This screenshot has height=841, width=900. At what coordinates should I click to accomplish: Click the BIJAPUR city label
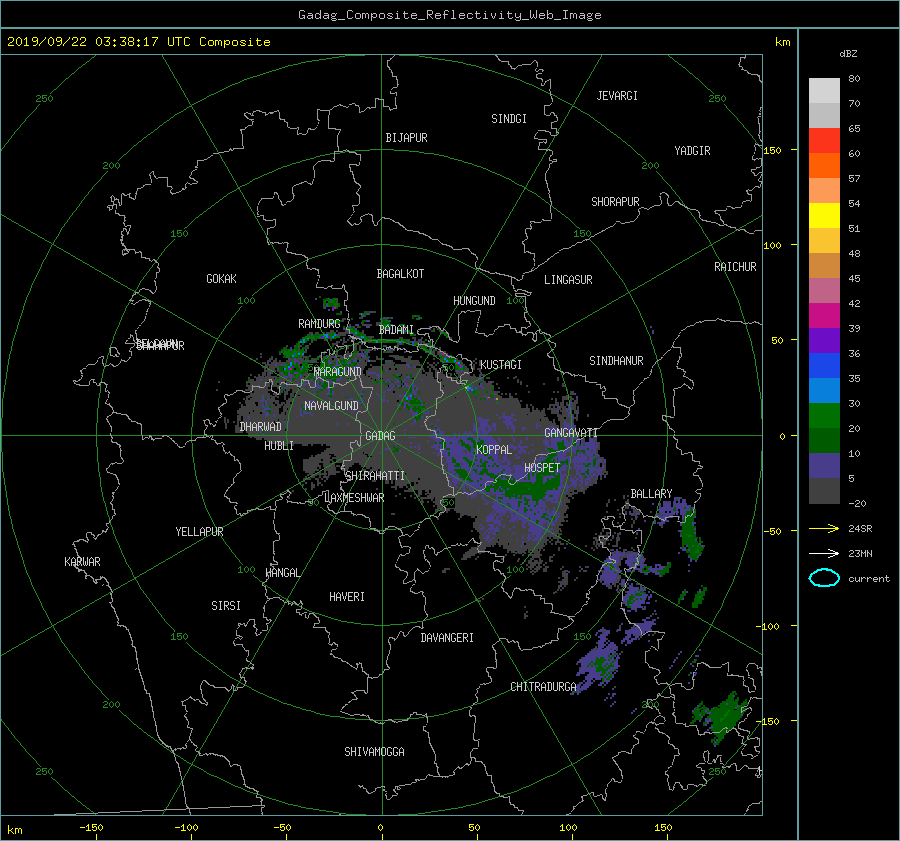(x=406, y=138)
